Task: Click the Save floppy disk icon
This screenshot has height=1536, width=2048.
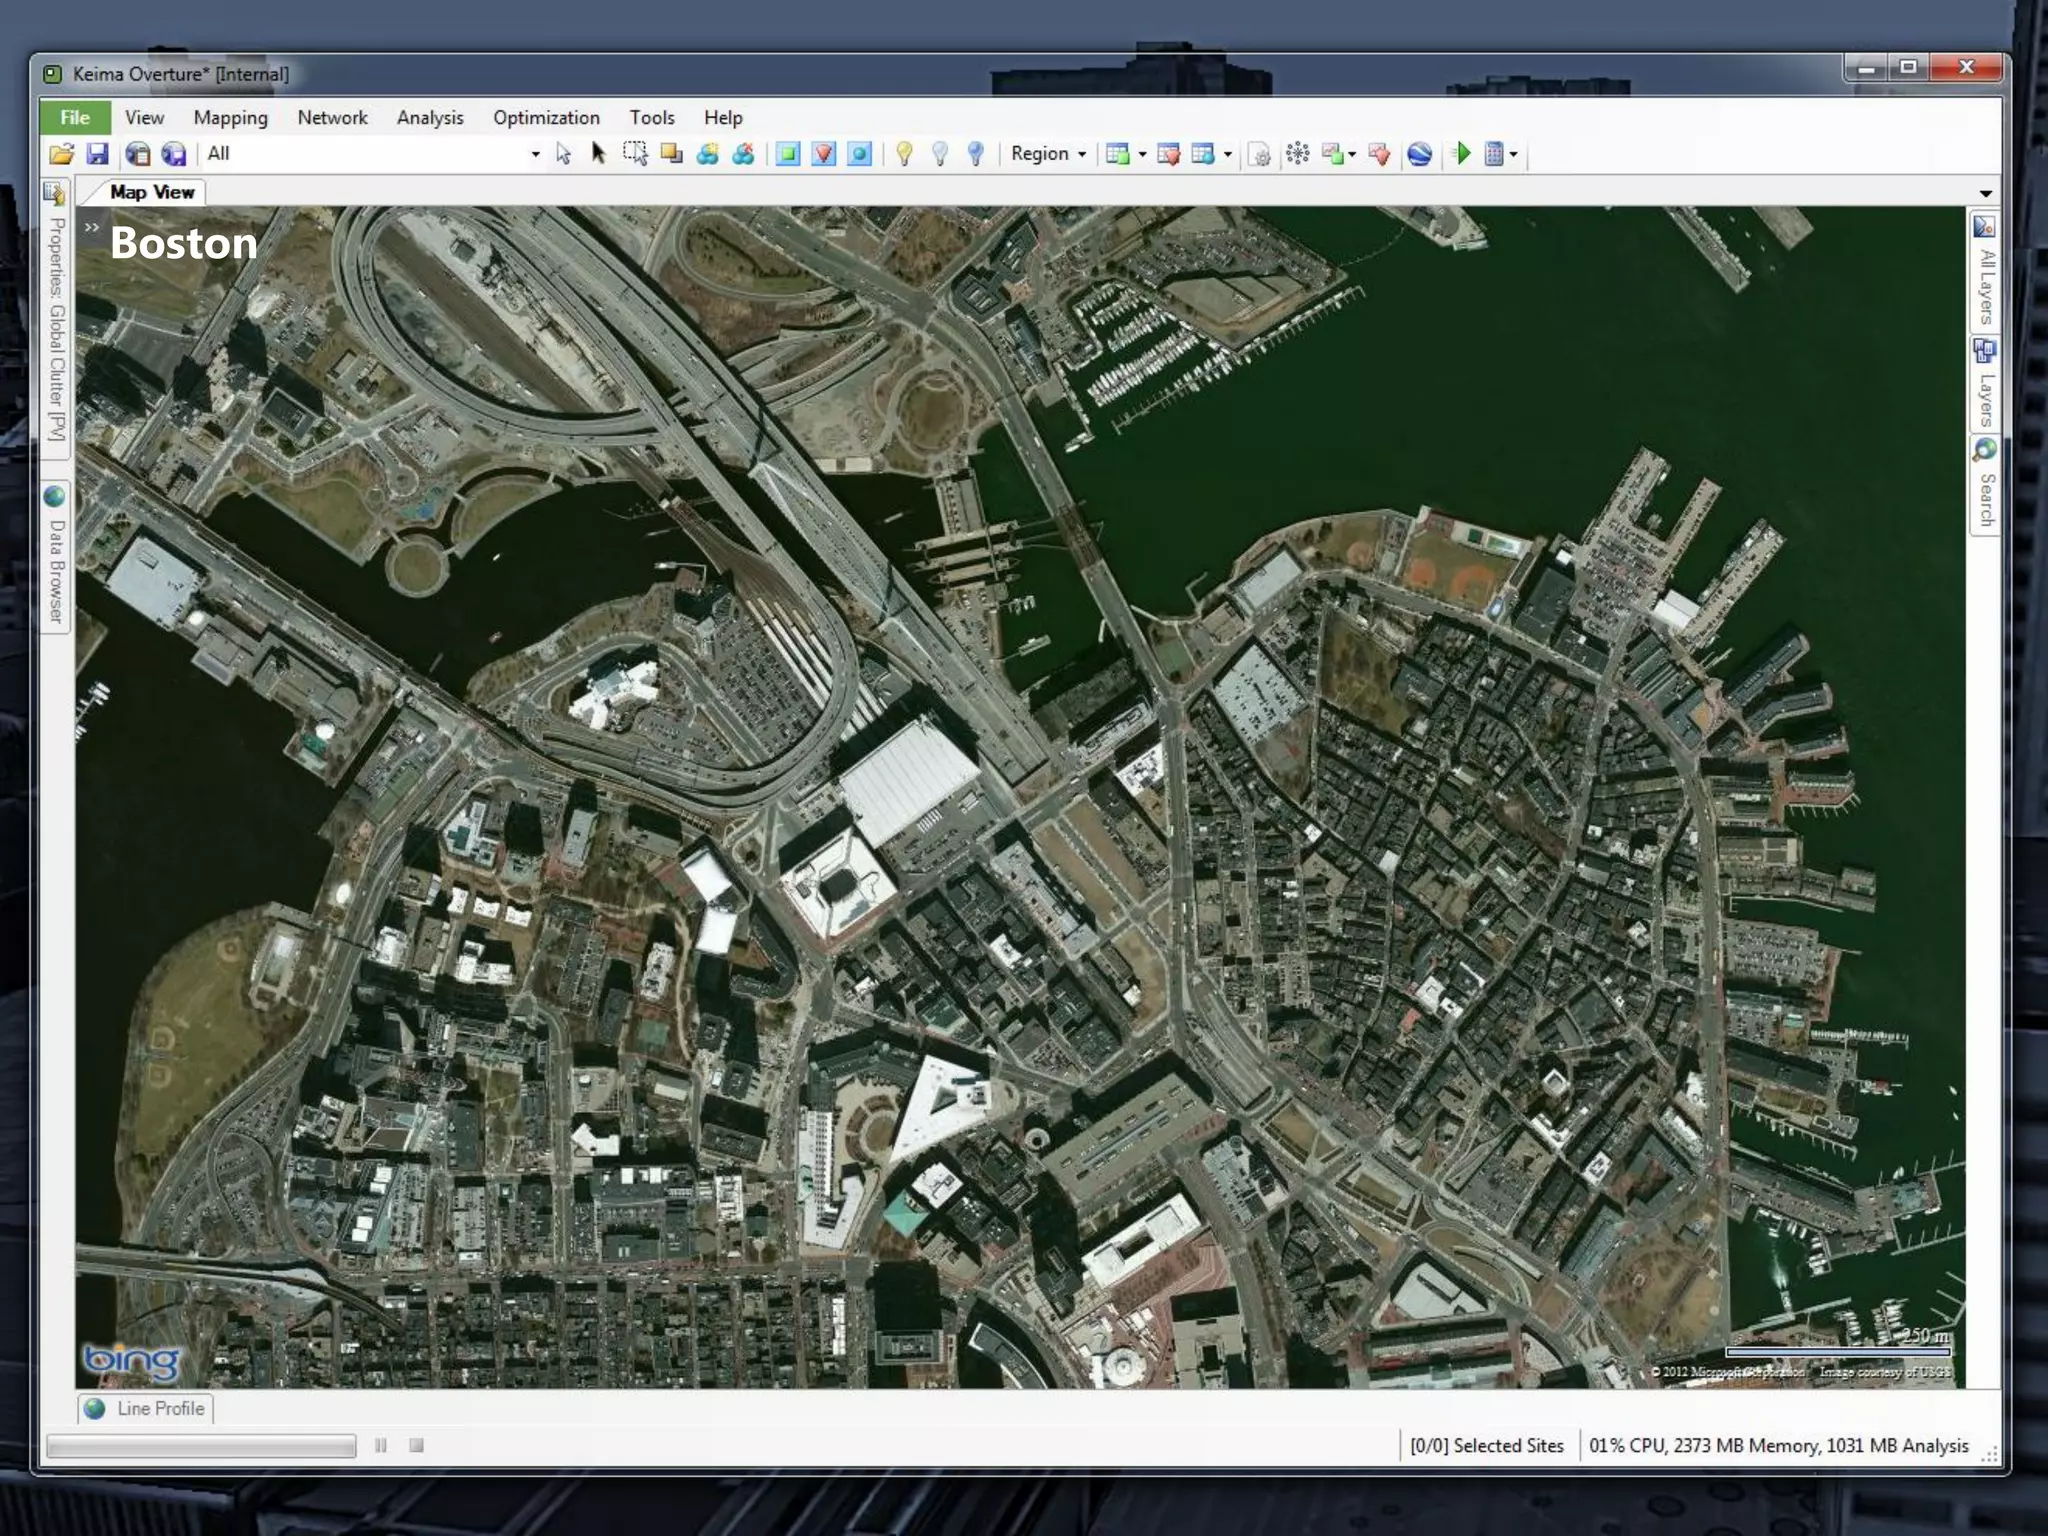Action: tap(97, 154)
